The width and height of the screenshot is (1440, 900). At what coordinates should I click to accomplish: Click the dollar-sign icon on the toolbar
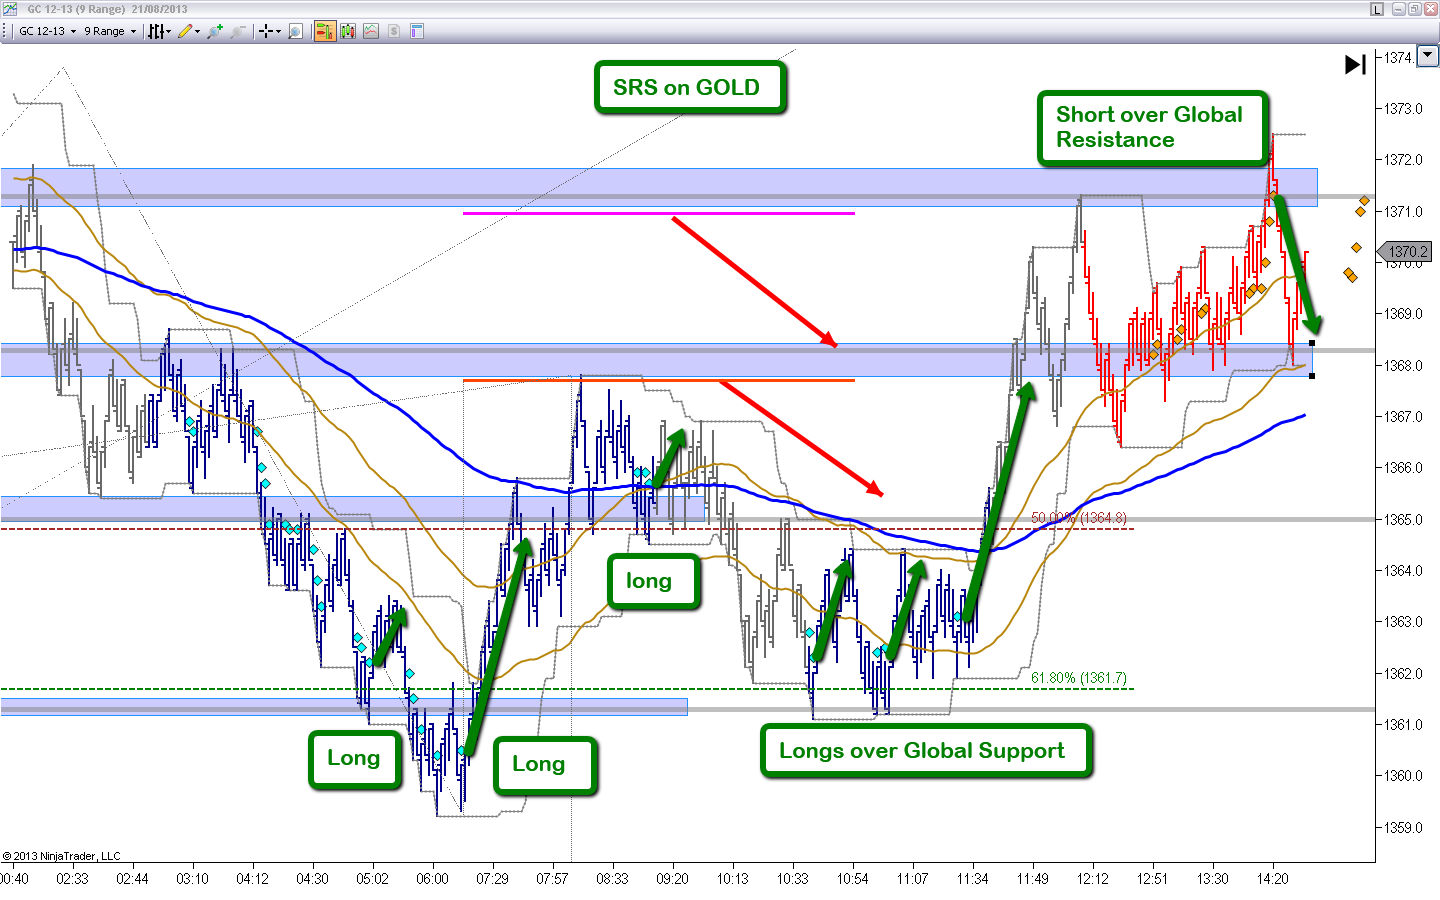click(392, 31)
